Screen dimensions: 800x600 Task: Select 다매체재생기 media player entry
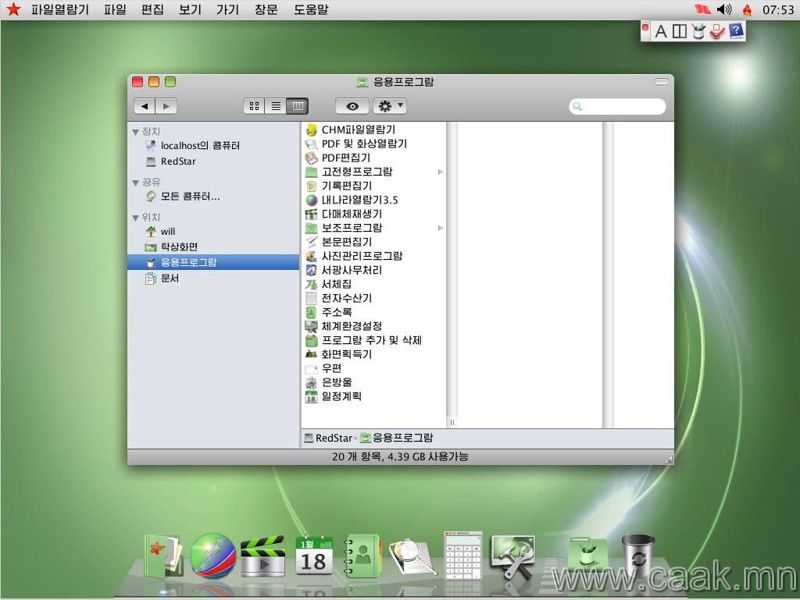coord(343,214)
